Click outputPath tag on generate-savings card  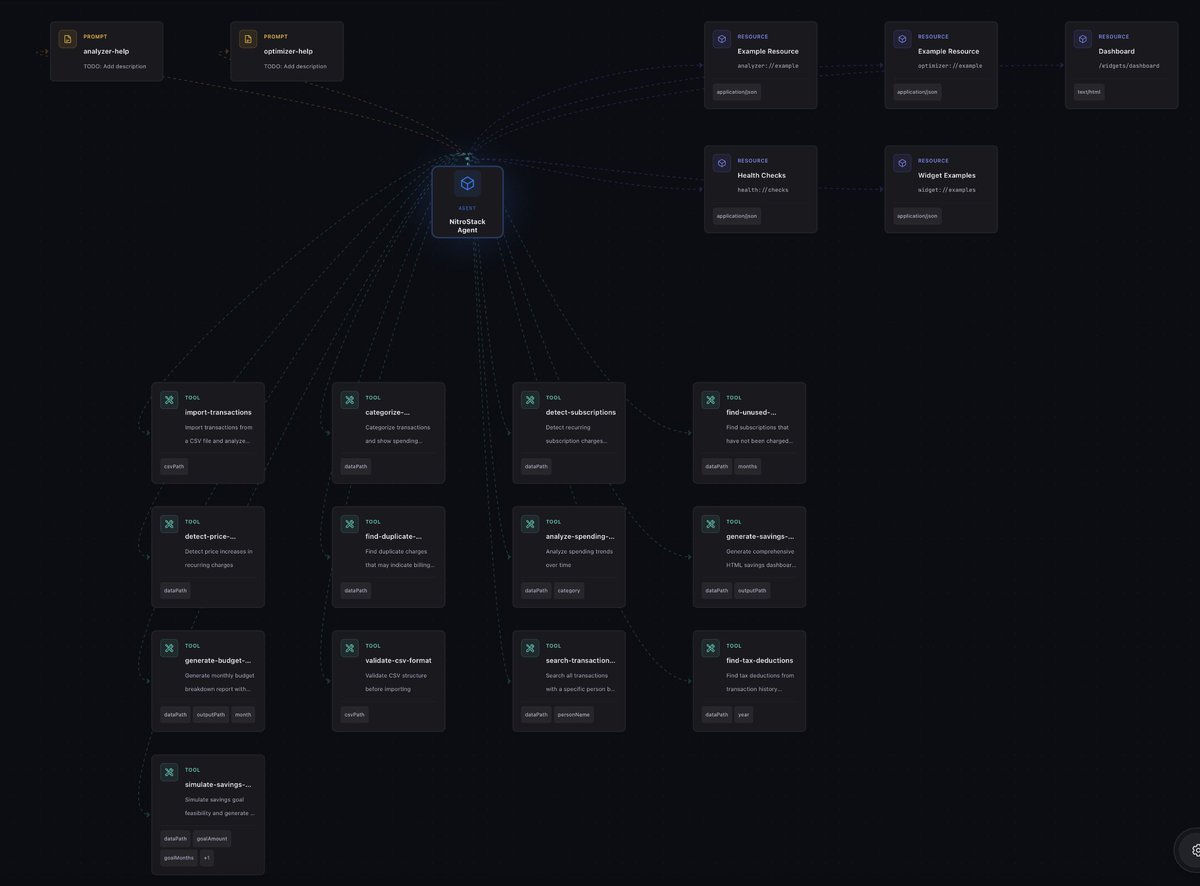coord(751,590)
